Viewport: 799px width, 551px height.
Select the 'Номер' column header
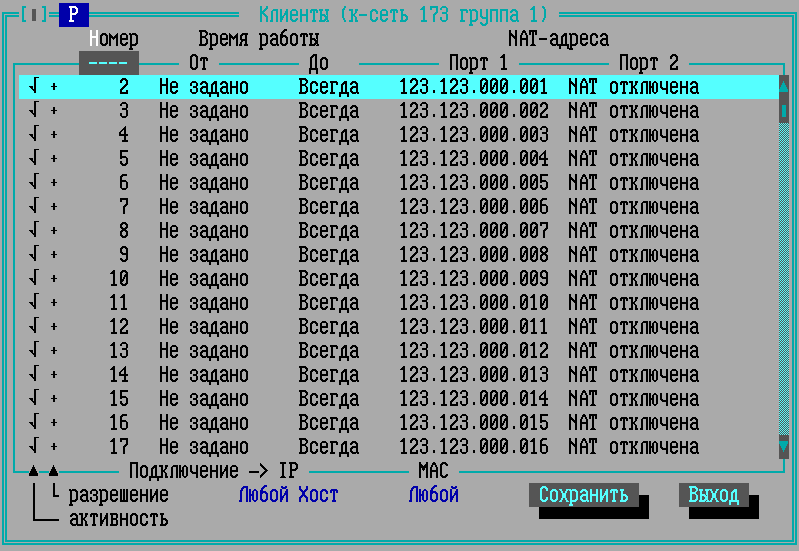click(x=113, y=39)
